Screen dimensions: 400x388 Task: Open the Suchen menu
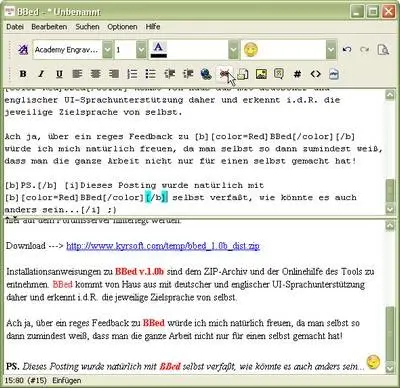pyautogui.click(x=87, y=27)
